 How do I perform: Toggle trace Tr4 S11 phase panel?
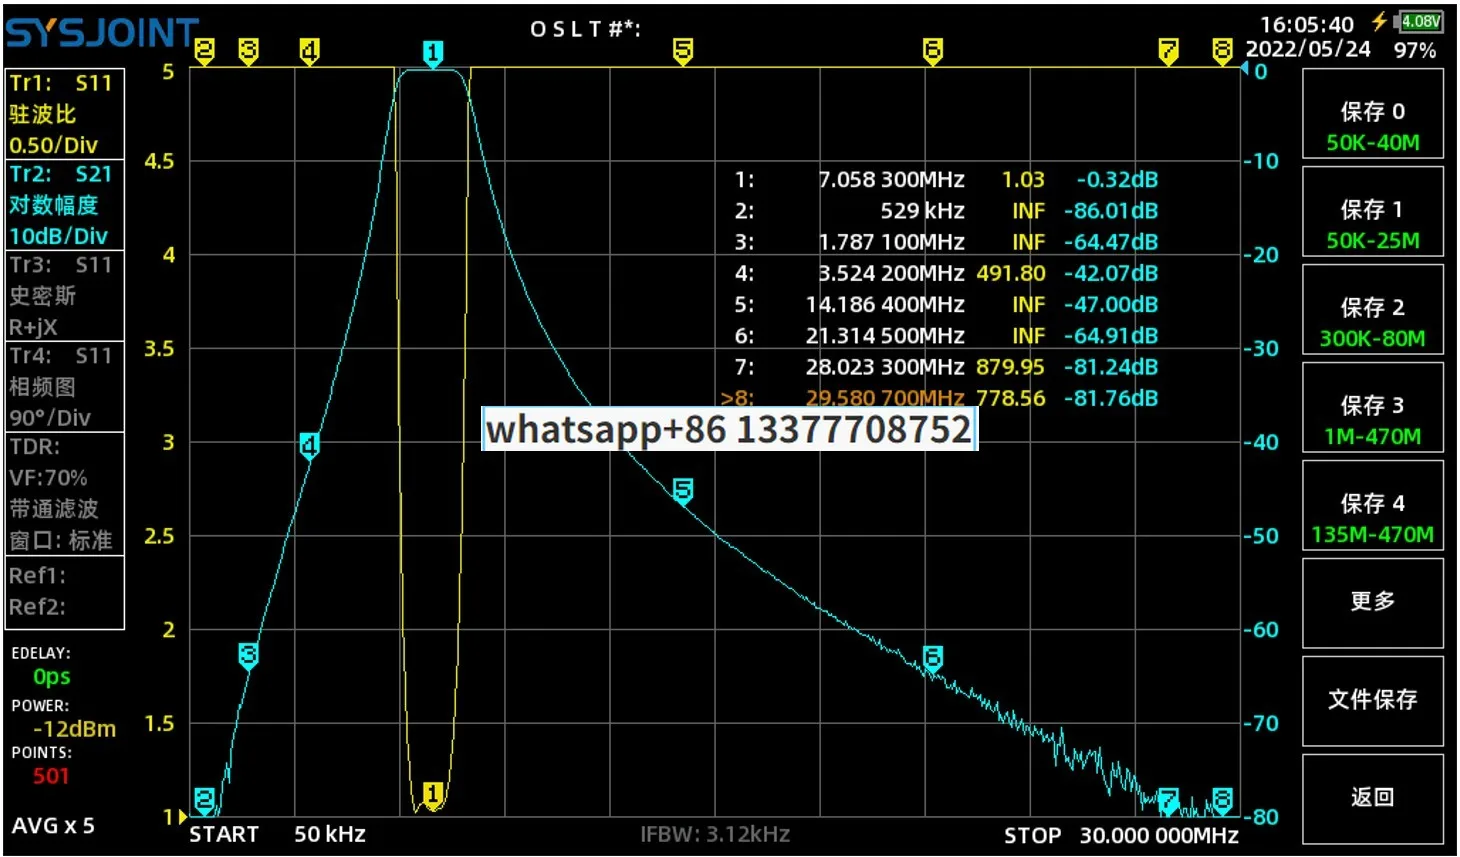[65, 386]
